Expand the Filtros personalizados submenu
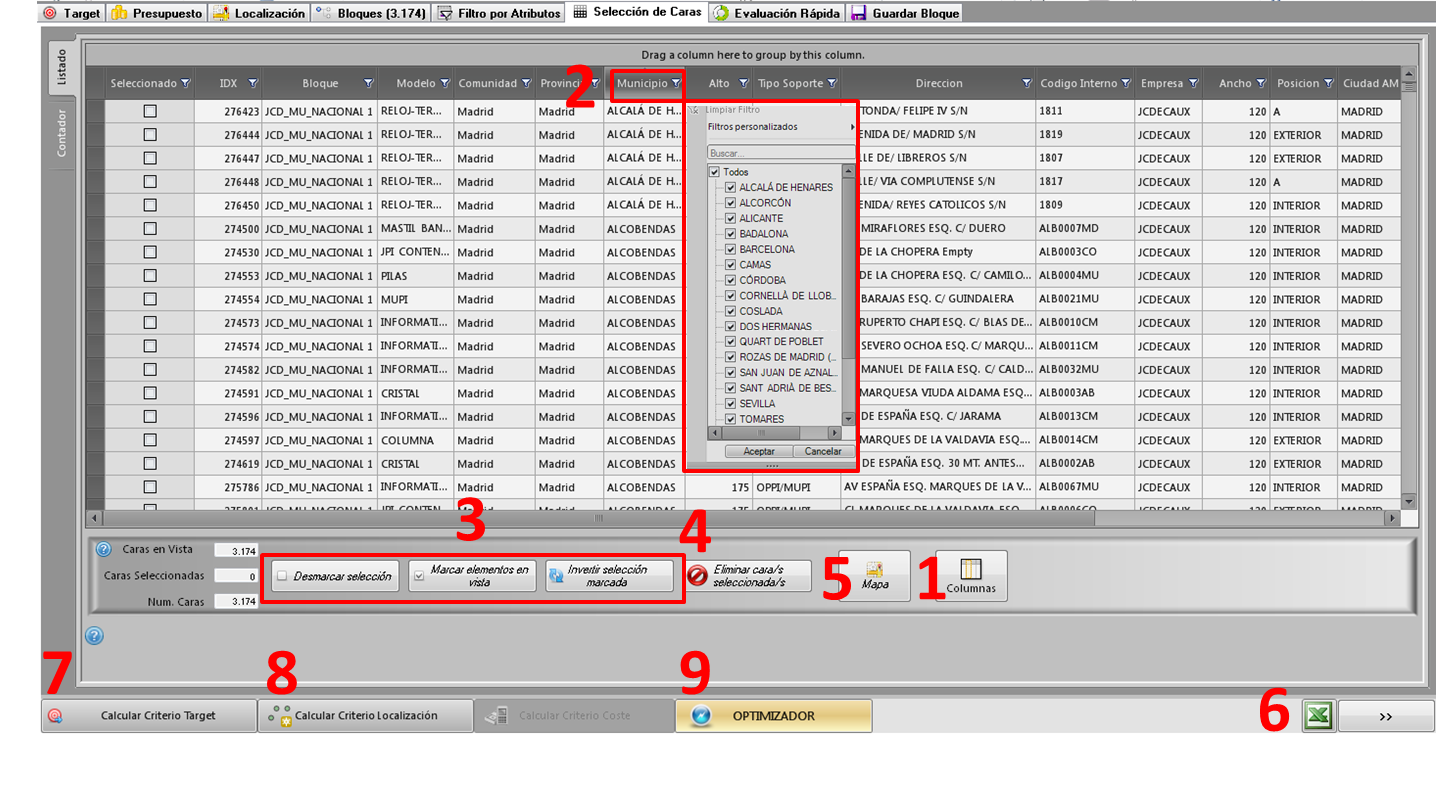Image resolution: width=1436 pixels, height=789 pixels. [780, 127]
